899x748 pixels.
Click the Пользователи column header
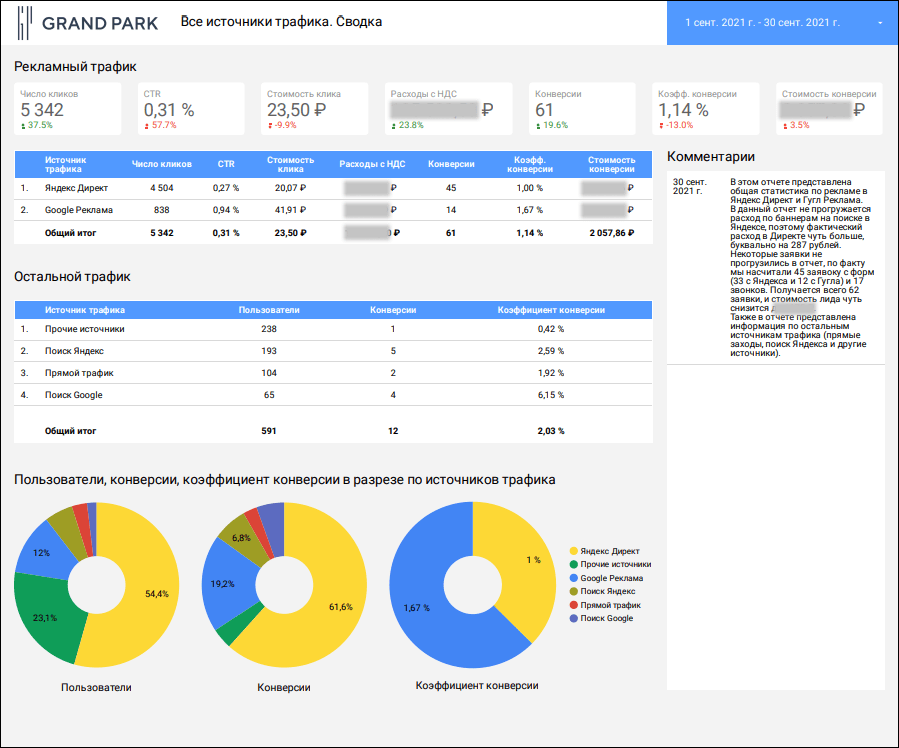(269, 310)
